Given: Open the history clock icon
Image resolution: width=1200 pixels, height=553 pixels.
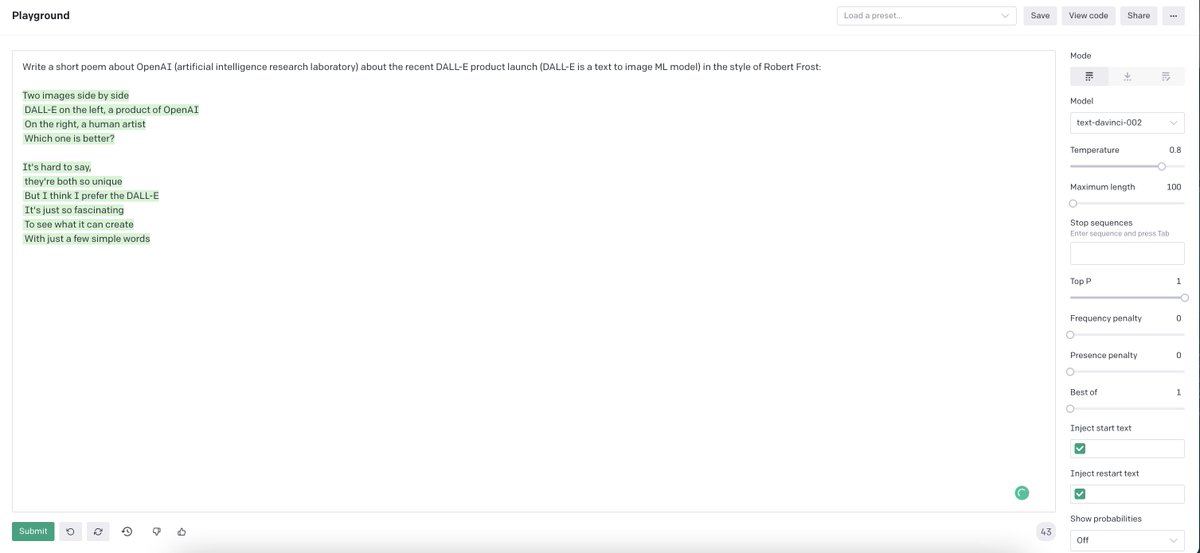Looking at the screenshot, I should click(127, 532).
